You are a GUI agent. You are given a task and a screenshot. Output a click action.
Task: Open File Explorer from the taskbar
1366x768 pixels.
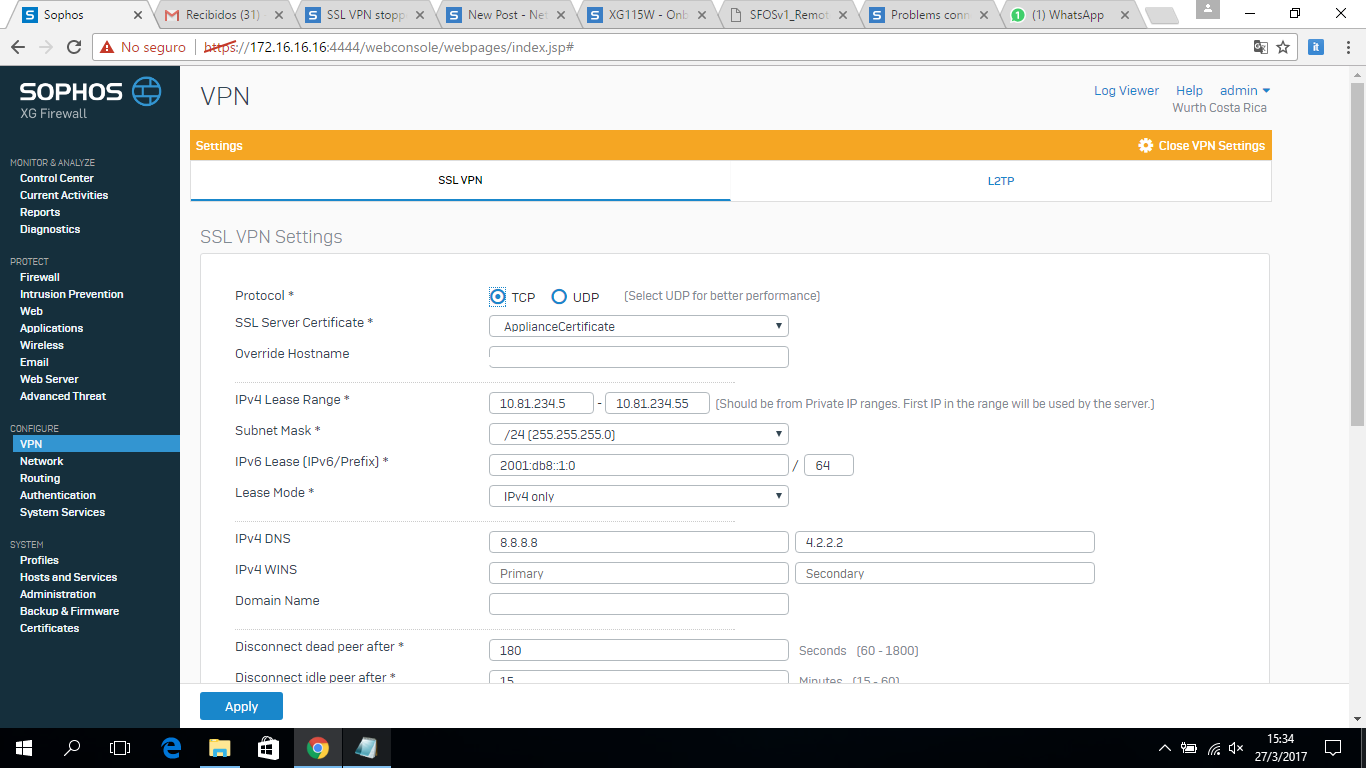pos(219,747)
